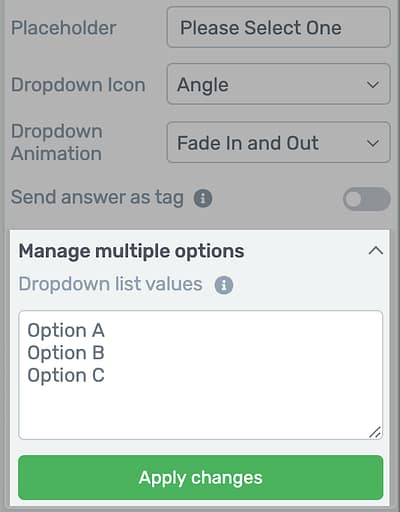
Task: Click the chevron arrow in Dropdown Animation field
Action: tap(373, 143)
